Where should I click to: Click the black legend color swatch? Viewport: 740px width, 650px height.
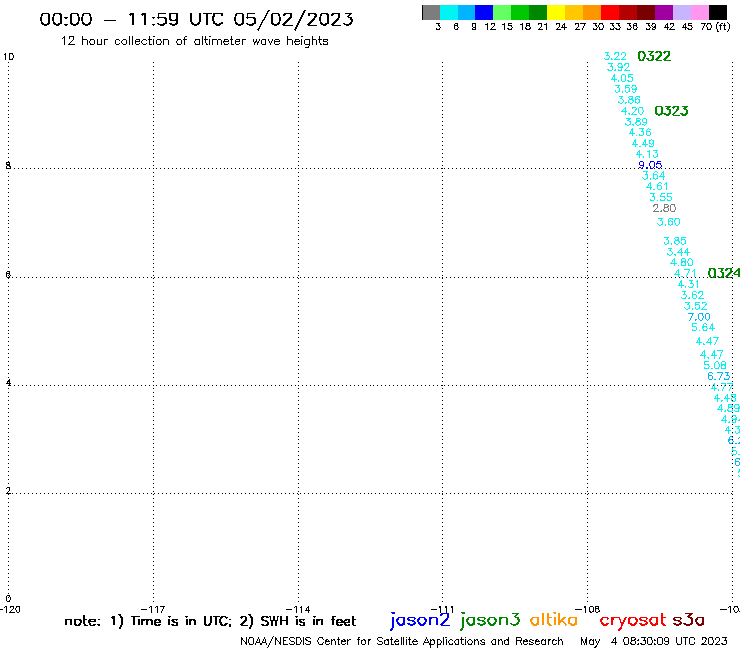pyautogui.click(x=718, y=12)
